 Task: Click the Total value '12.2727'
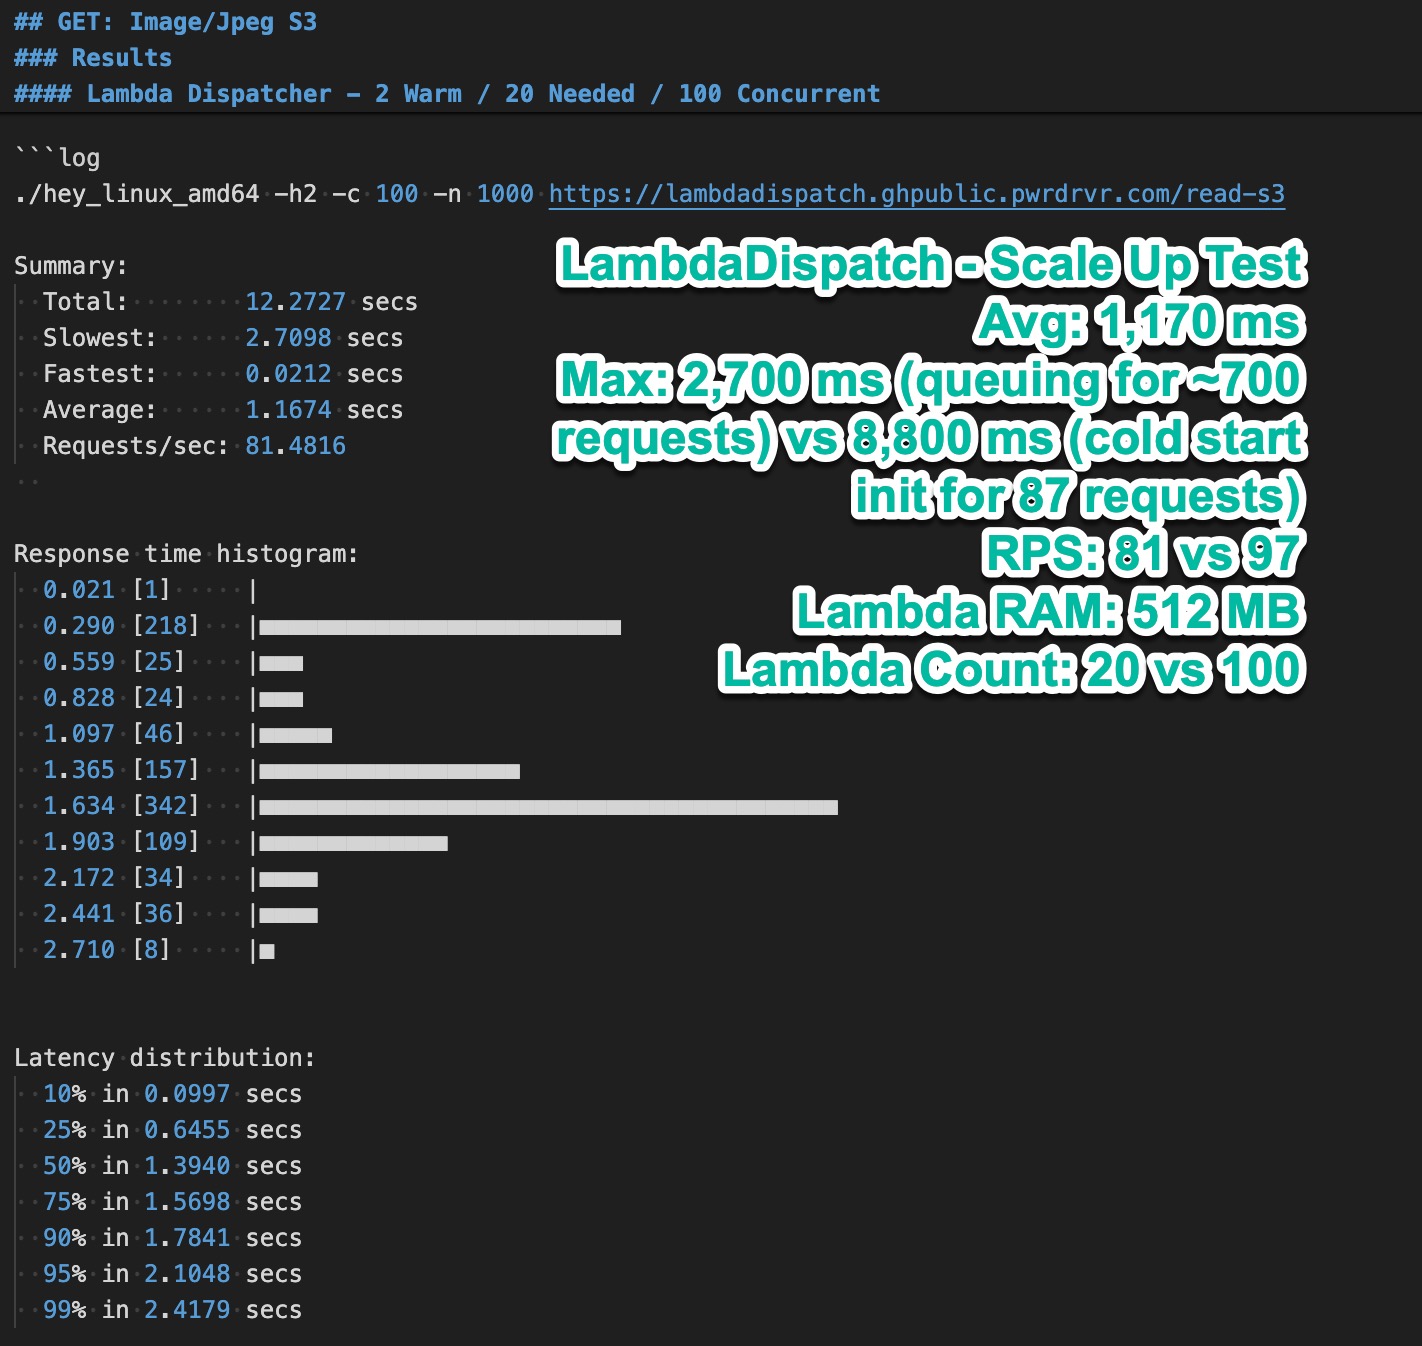tap(295, 302)
